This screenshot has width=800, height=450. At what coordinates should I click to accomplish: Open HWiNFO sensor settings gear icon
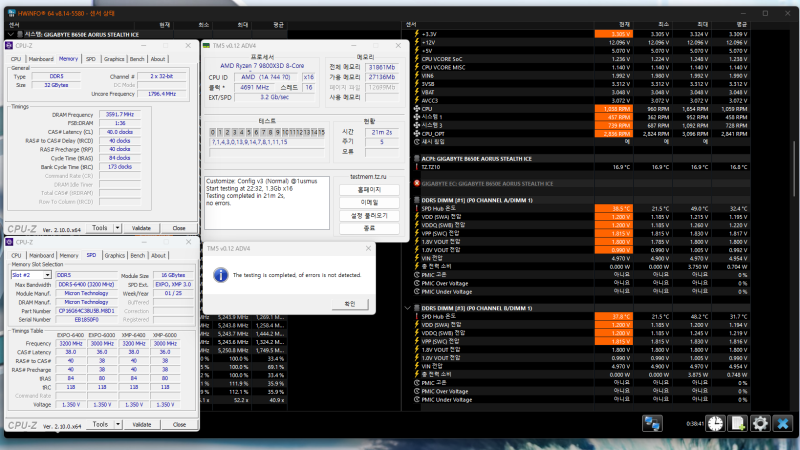point(760,423)
